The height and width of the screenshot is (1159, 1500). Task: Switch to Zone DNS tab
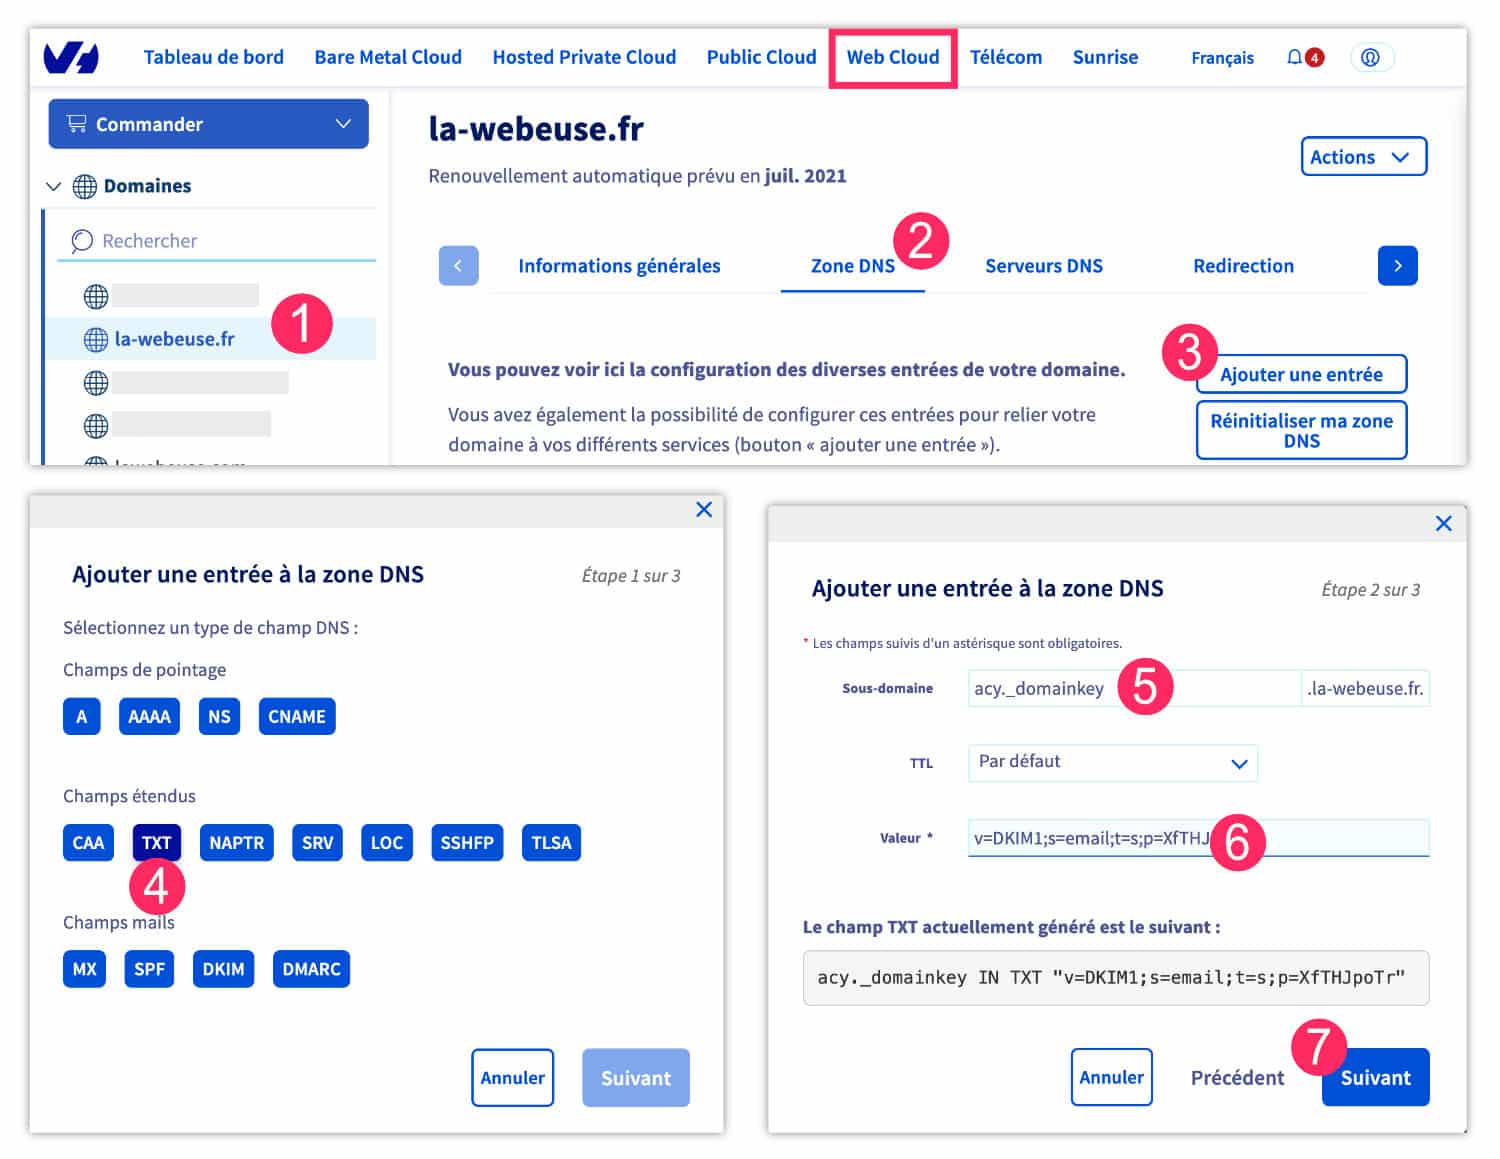853,266
